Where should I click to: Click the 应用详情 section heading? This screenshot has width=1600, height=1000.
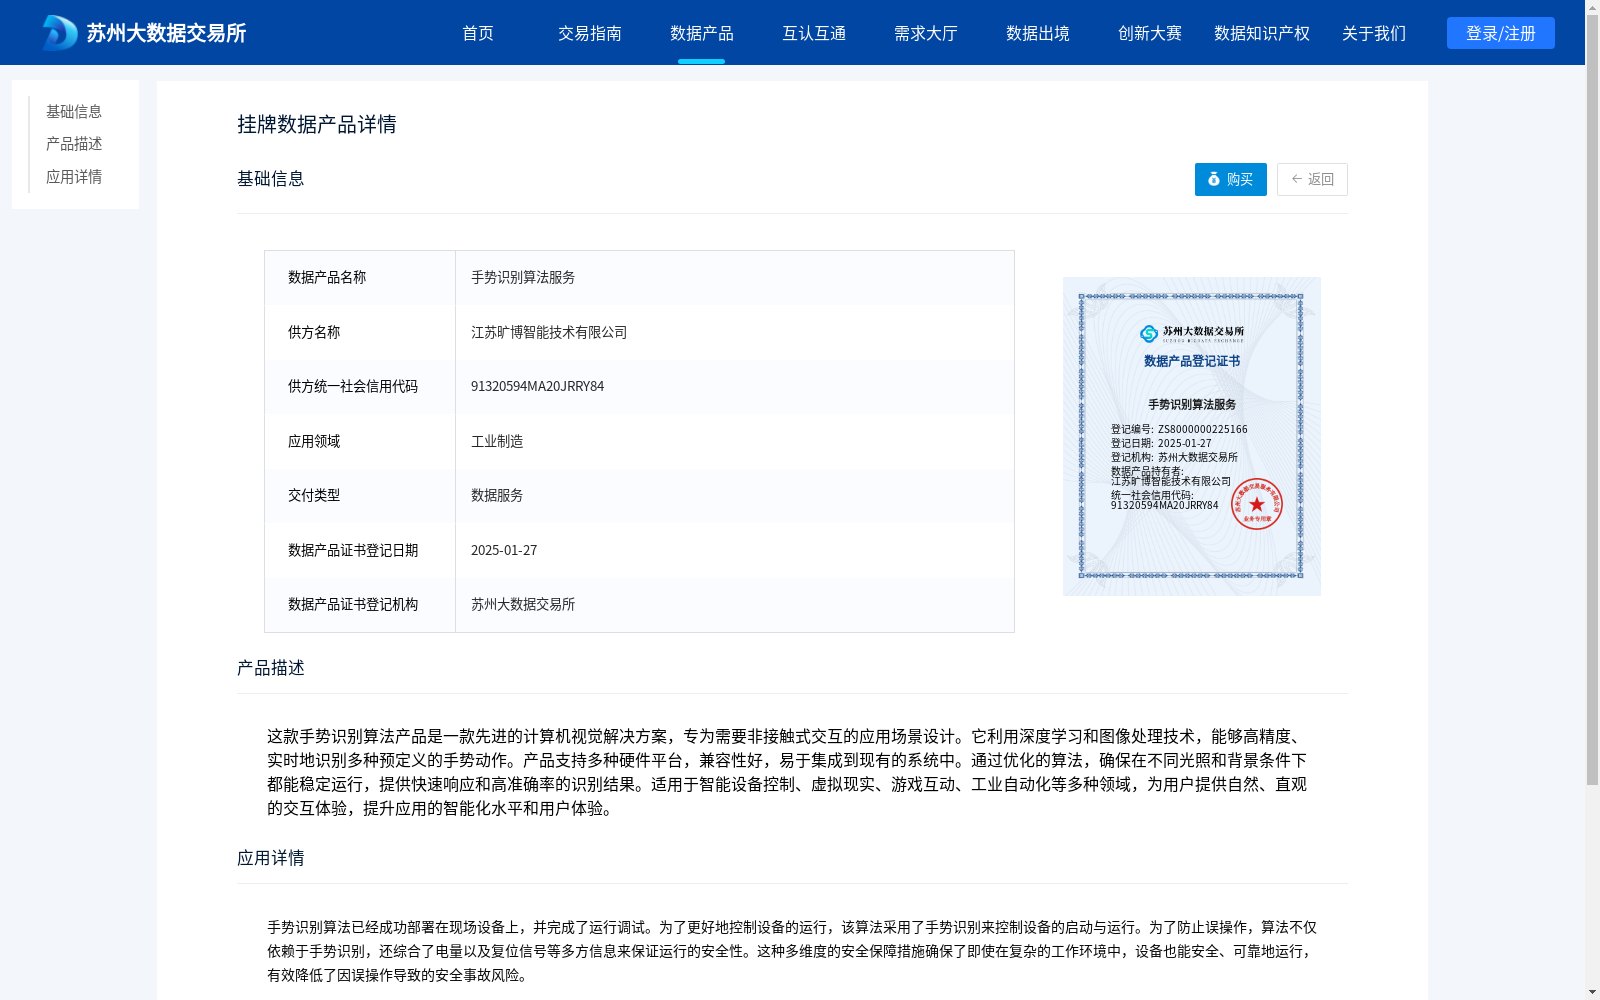point(271,858)
